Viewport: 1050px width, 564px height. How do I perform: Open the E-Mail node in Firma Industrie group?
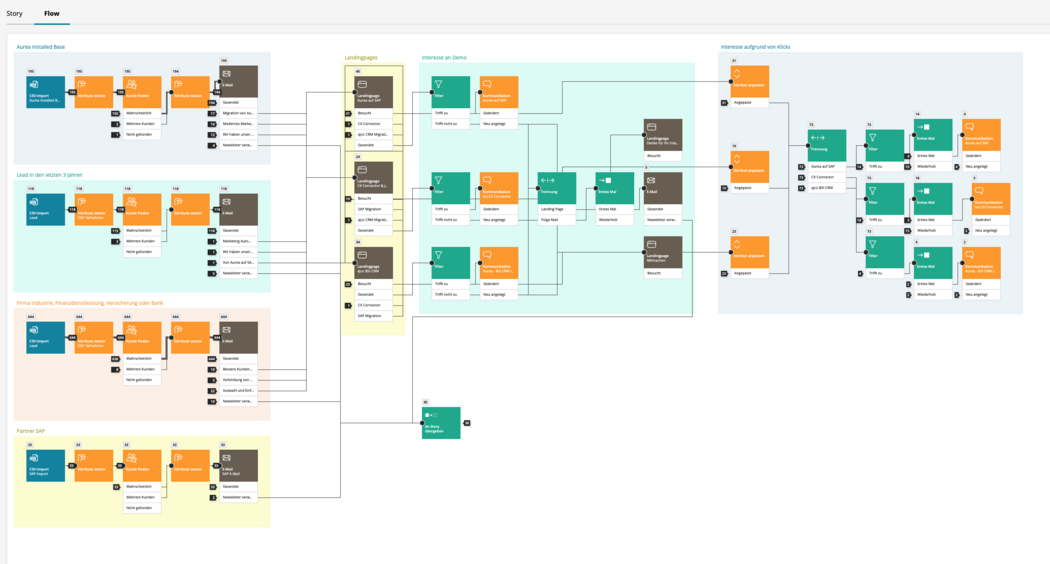point(238,338)
